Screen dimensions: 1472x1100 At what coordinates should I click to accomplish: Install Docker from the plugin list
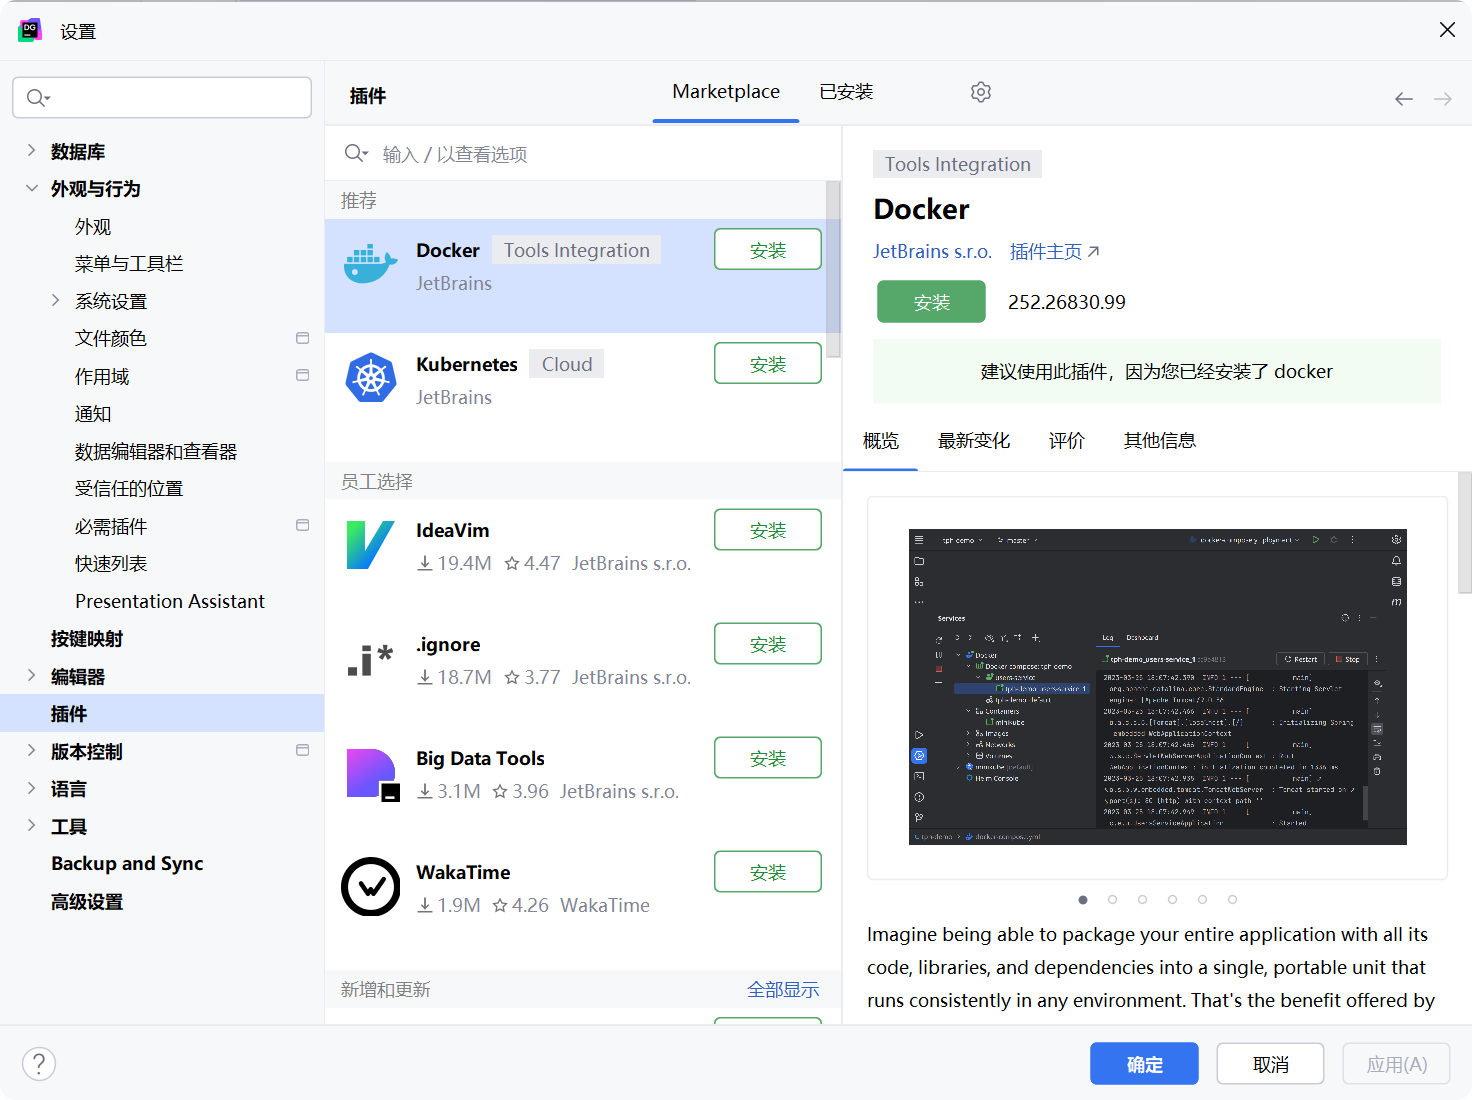[x=768, y=250]
